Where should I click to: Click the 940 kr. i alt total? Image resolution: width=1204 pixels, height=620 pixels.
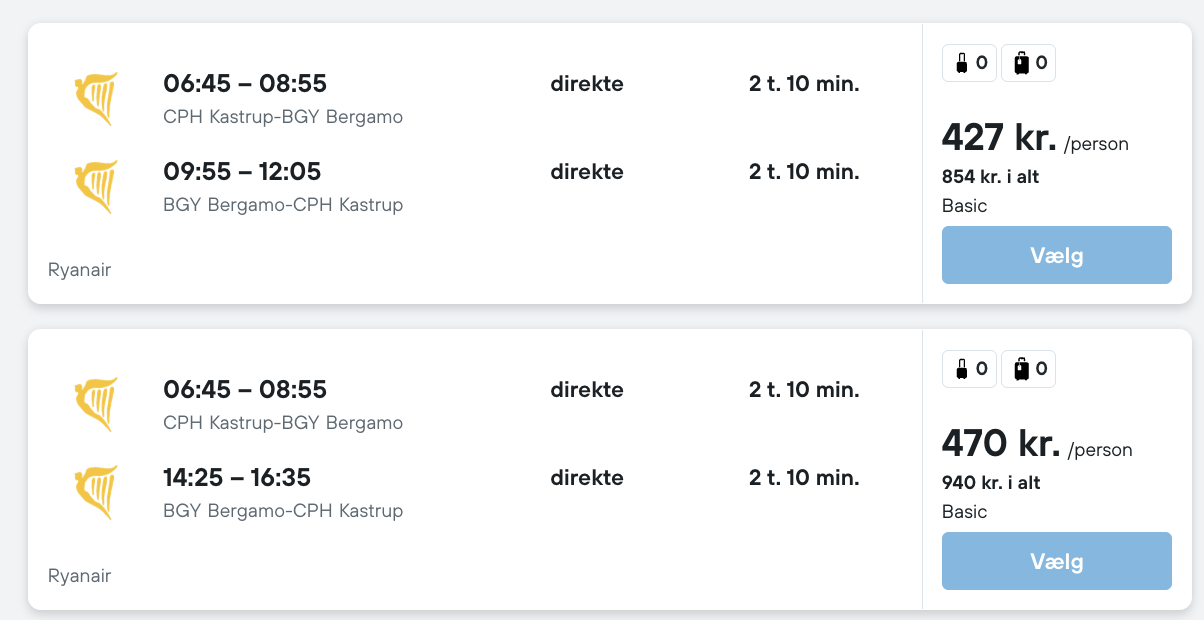991,483
